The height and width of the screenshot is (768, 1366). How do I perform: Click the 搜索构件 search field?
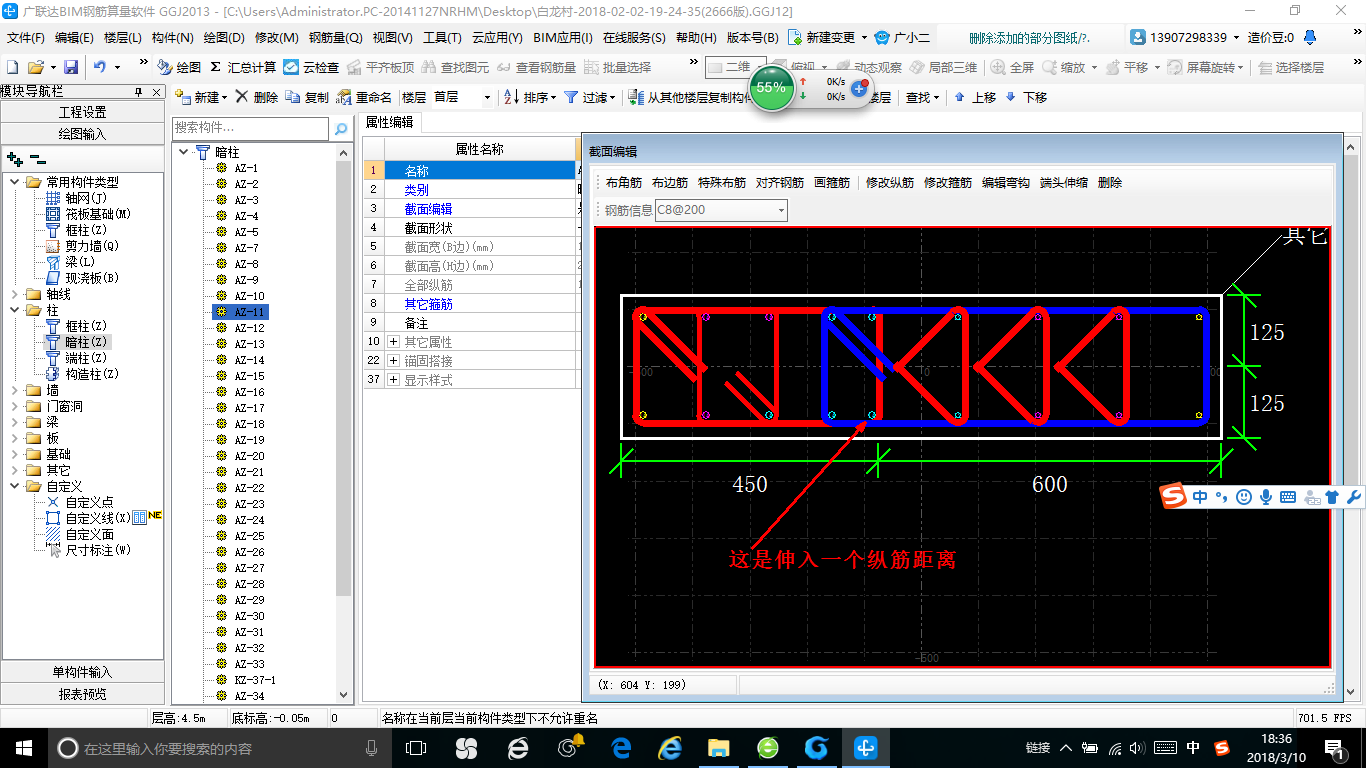(x=250, y=128)
